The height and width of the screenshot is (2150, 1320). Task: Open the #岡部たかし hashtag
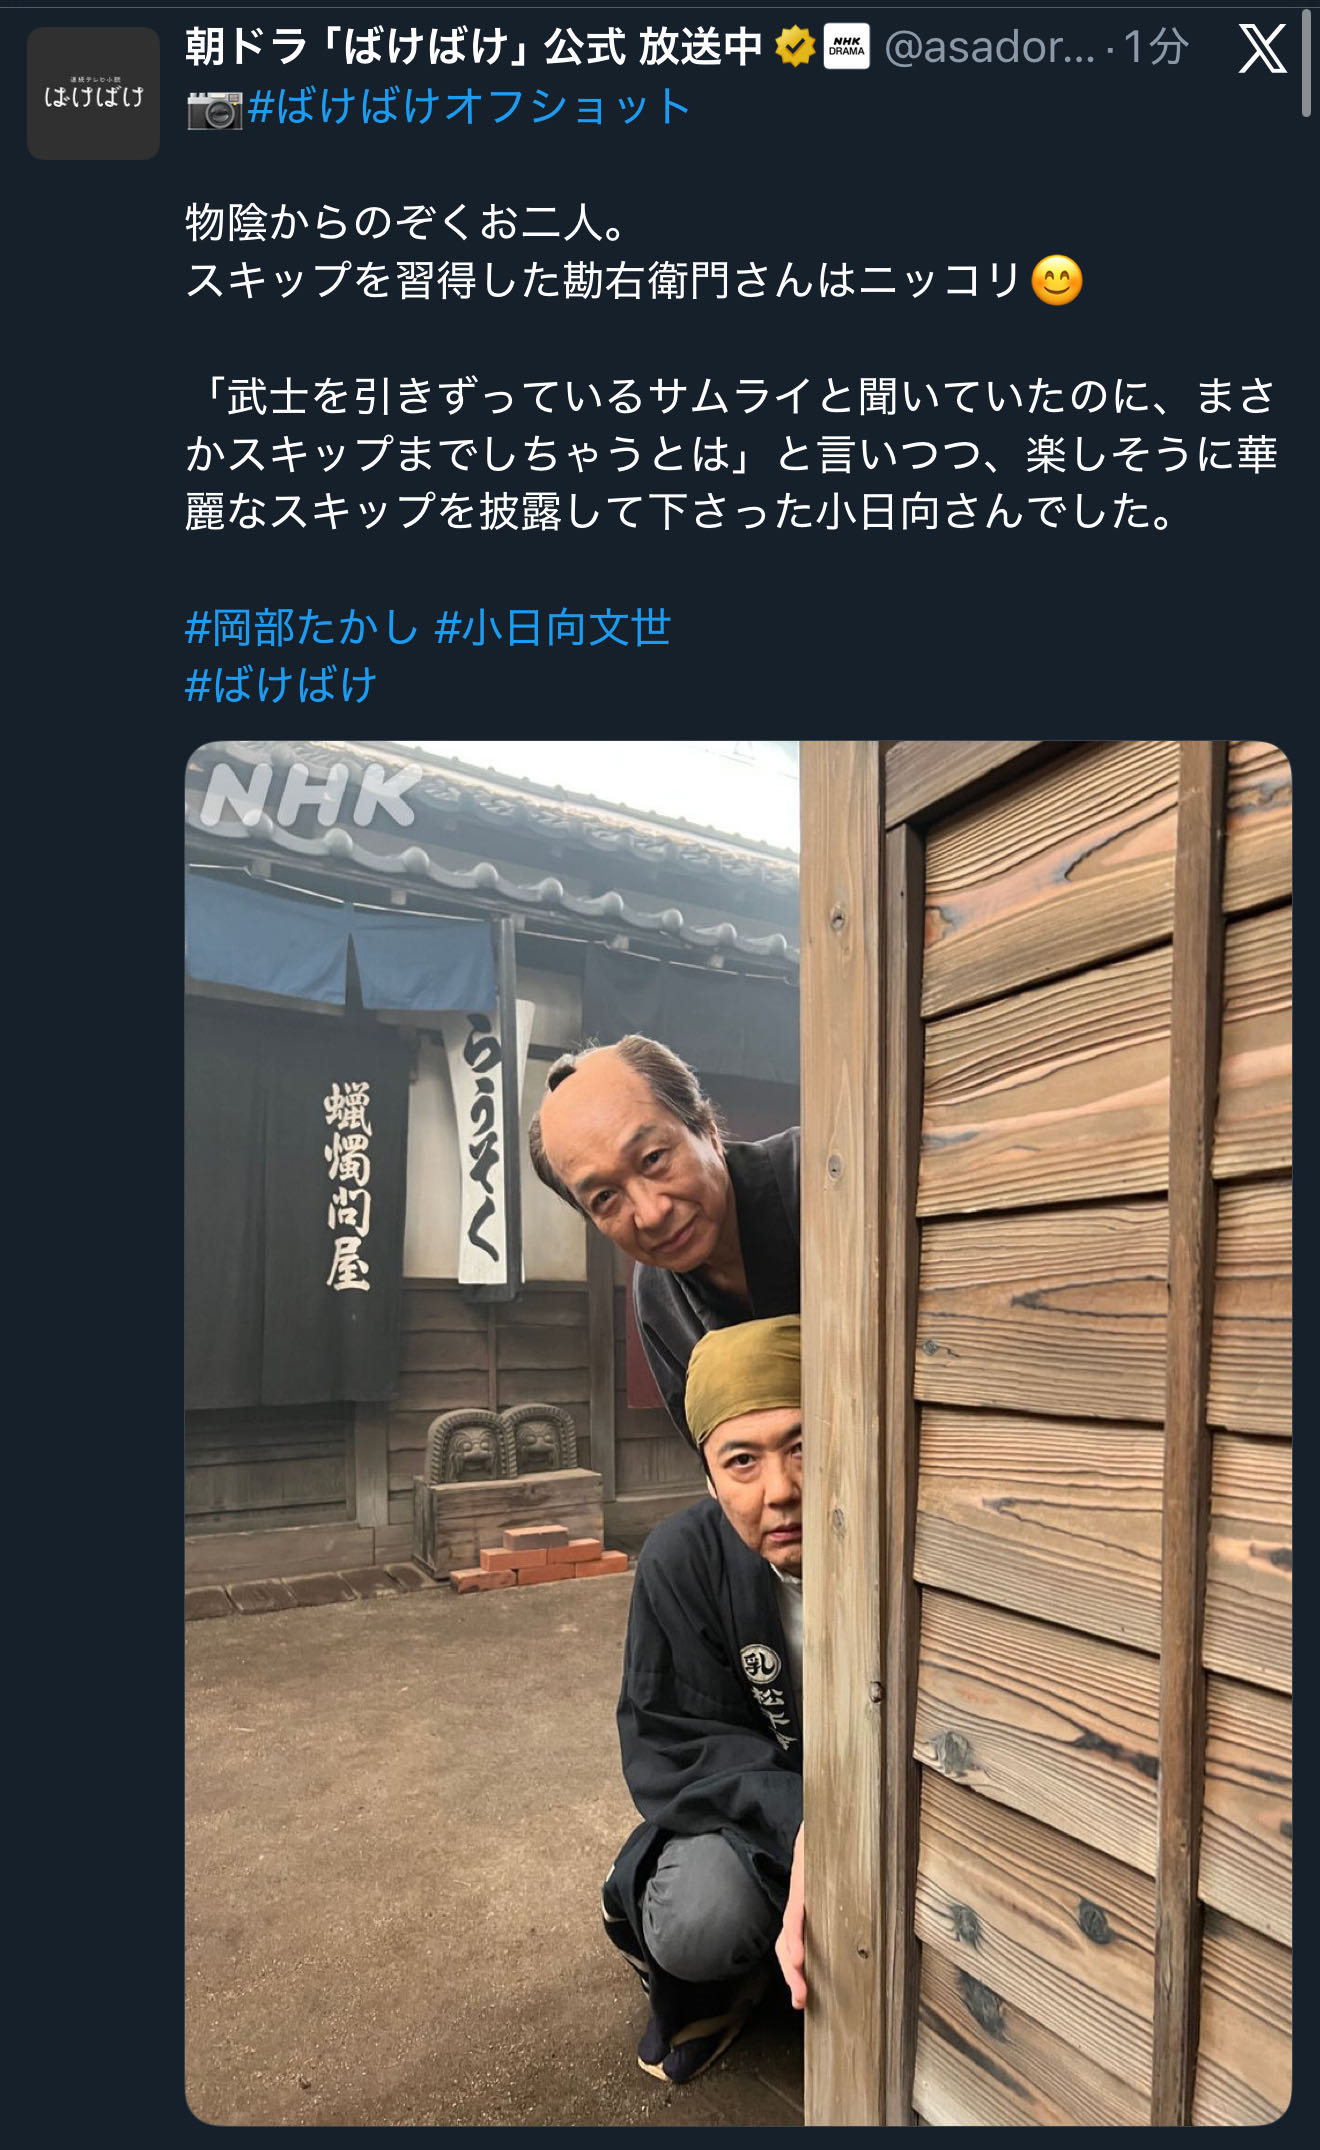click(x=301, y=628)
